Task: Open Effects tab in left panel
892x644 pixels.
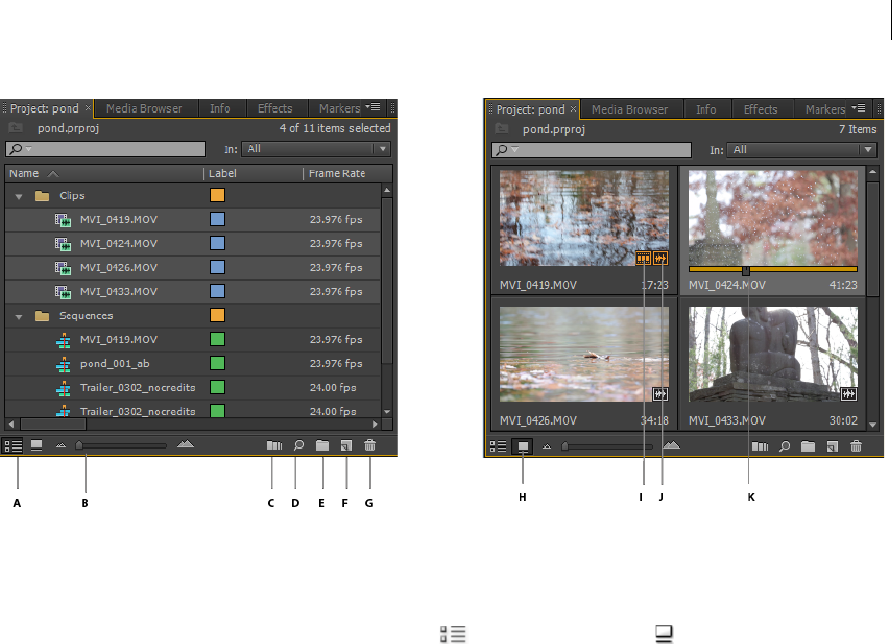Action: tap(275, 108)
